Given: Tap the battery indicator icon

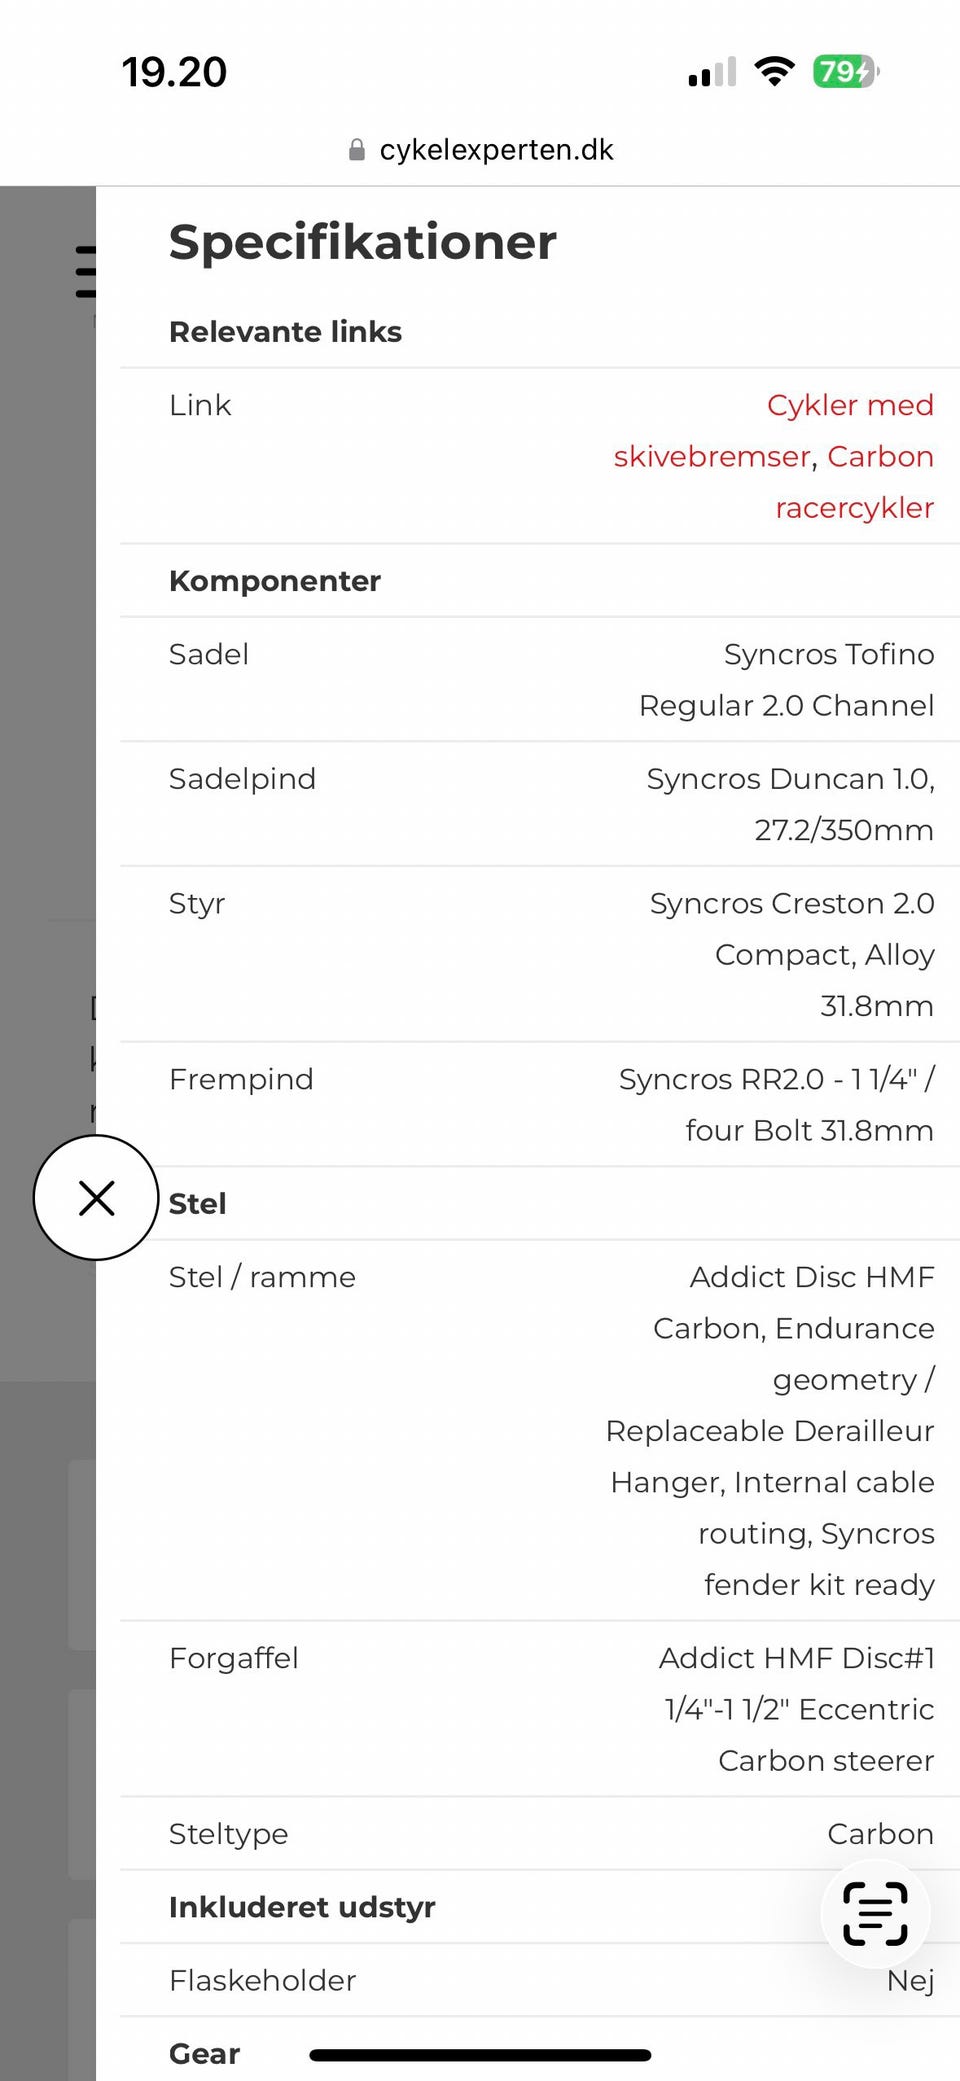Looking at the screenshot, I should point(845,71).
